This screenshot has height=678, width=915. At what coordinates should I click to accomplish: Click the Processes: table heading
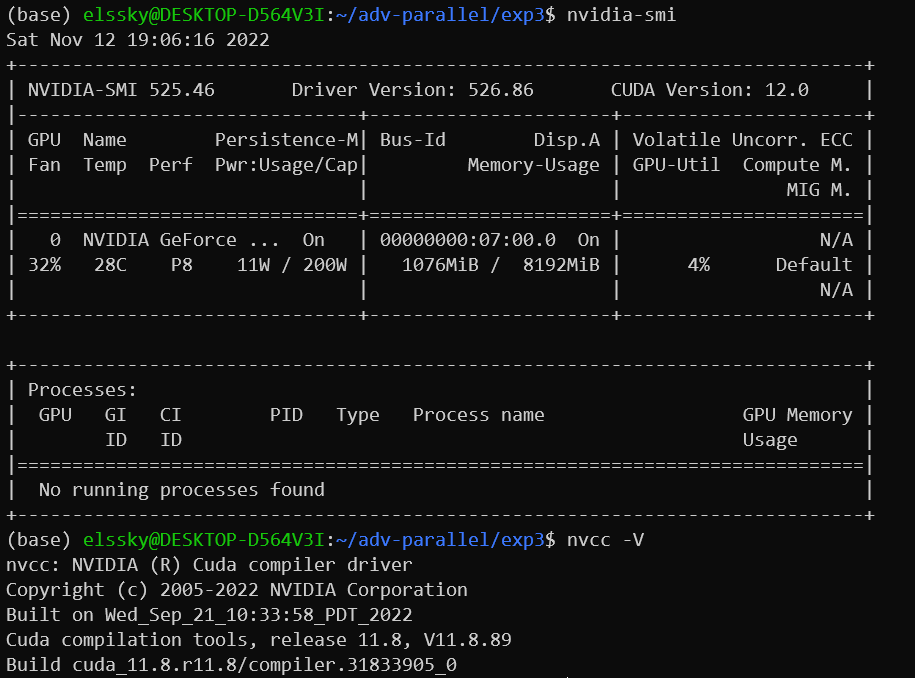[x=82, y=390]
